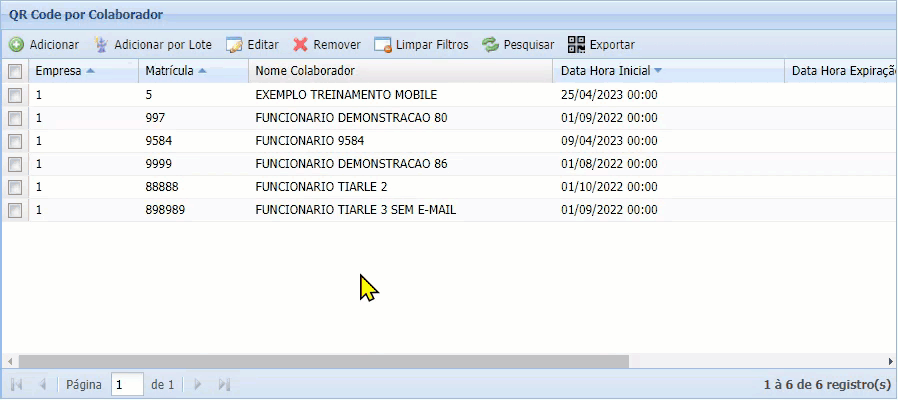Tick checkbox for FUNCIONARIO TIARLE 2
The width and height of the screenshot is (898, 400).
15,187
